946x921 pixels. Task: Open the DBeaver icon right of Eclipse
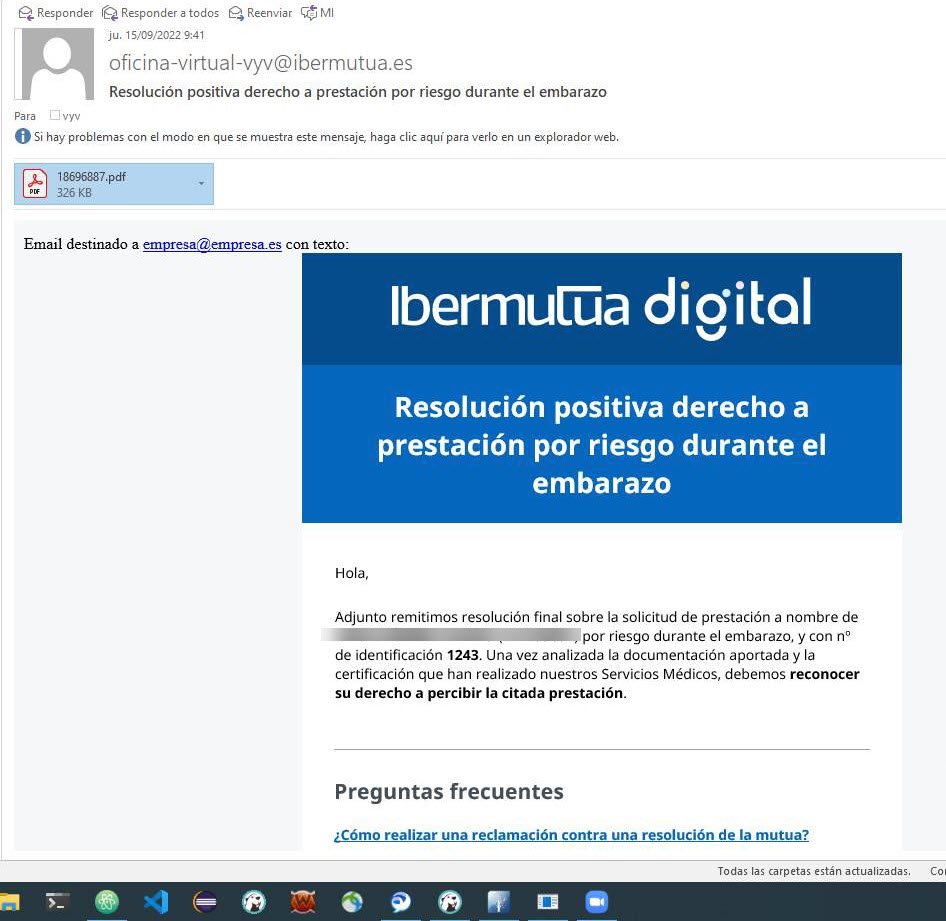pos(254,902)
